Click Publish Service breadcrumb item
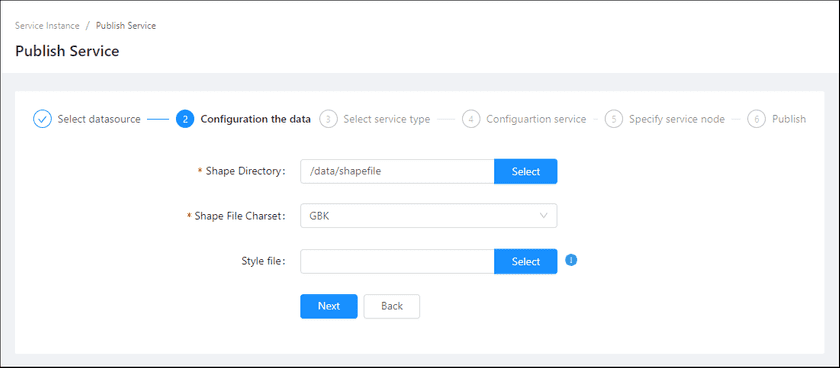This screenshot has width=840, height=368. 126,26
